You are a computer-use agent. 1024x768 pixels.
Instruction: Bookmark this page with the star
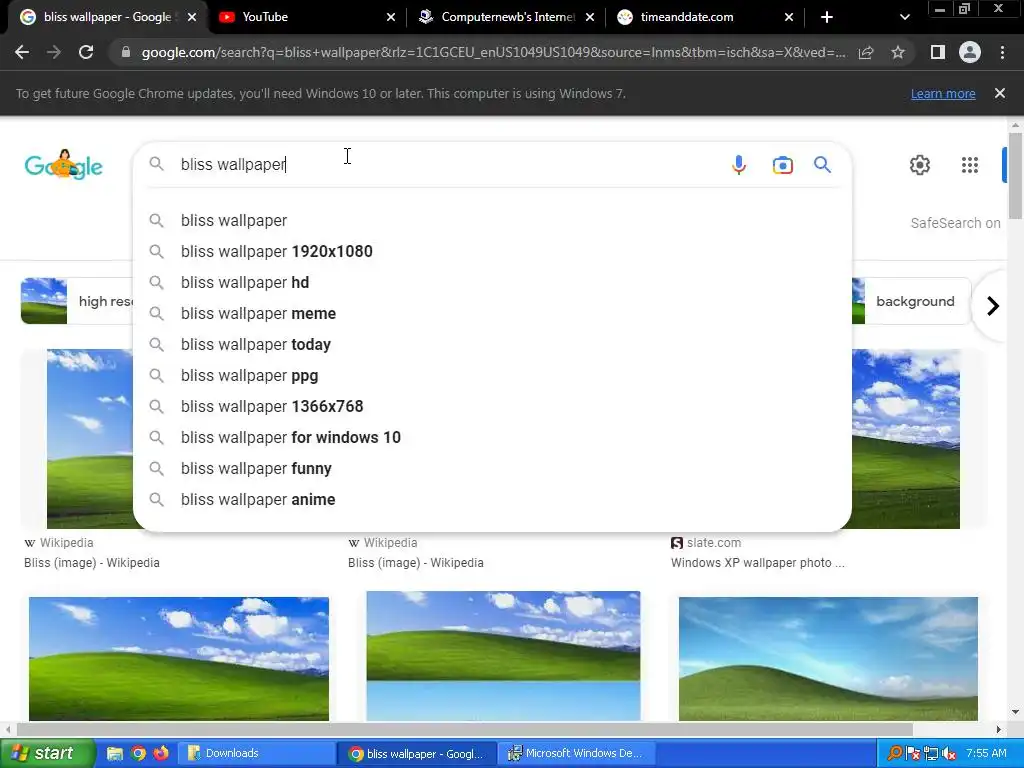click(x=898, y=52)
